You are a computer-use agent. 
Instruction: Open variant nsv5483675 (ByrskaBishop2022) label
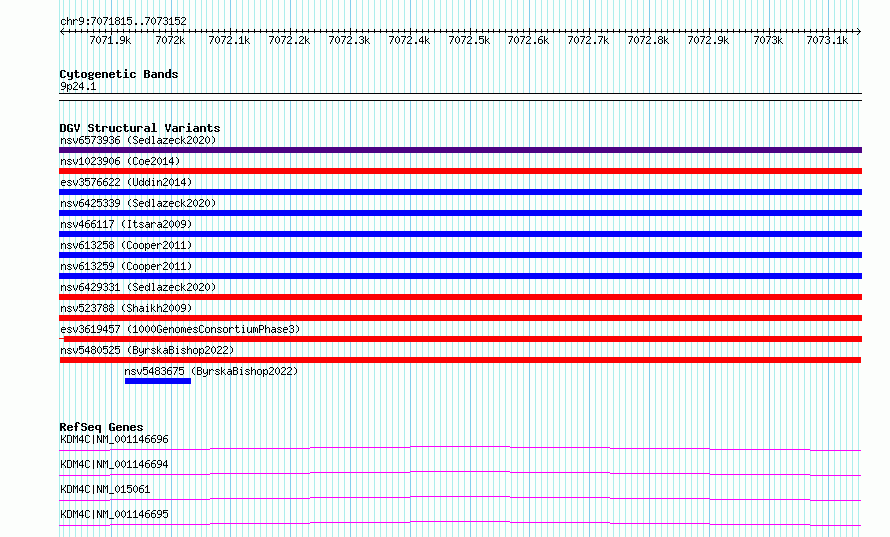click(211, 371)
